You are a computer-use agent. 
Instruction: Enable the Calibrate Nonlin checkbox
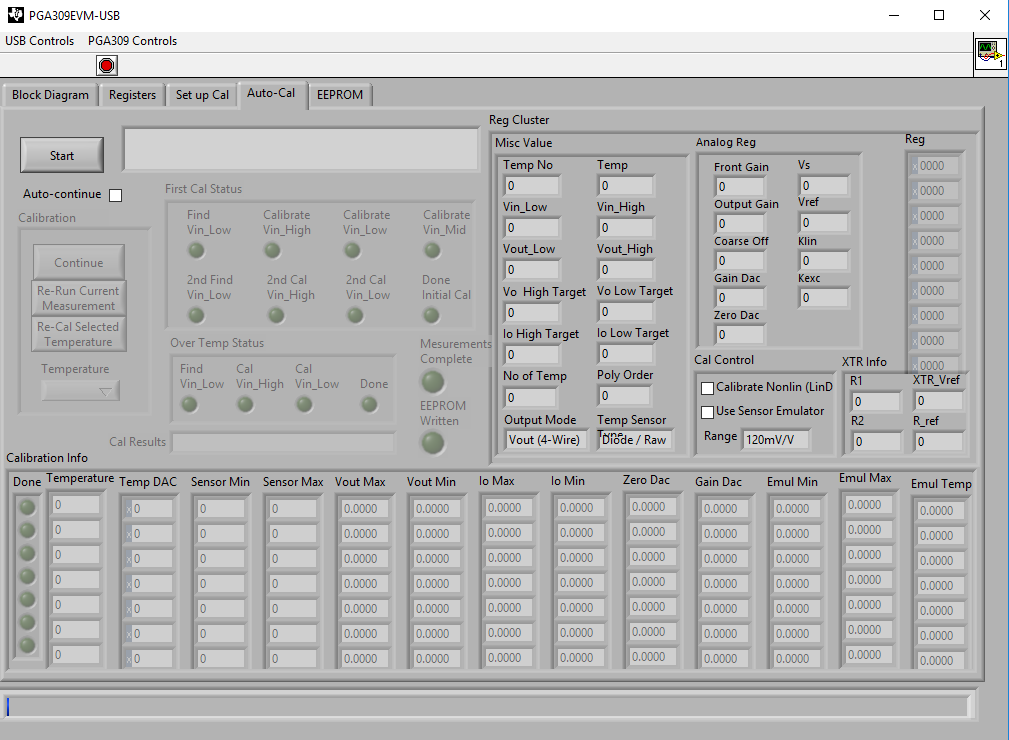[x=707, y=388]
